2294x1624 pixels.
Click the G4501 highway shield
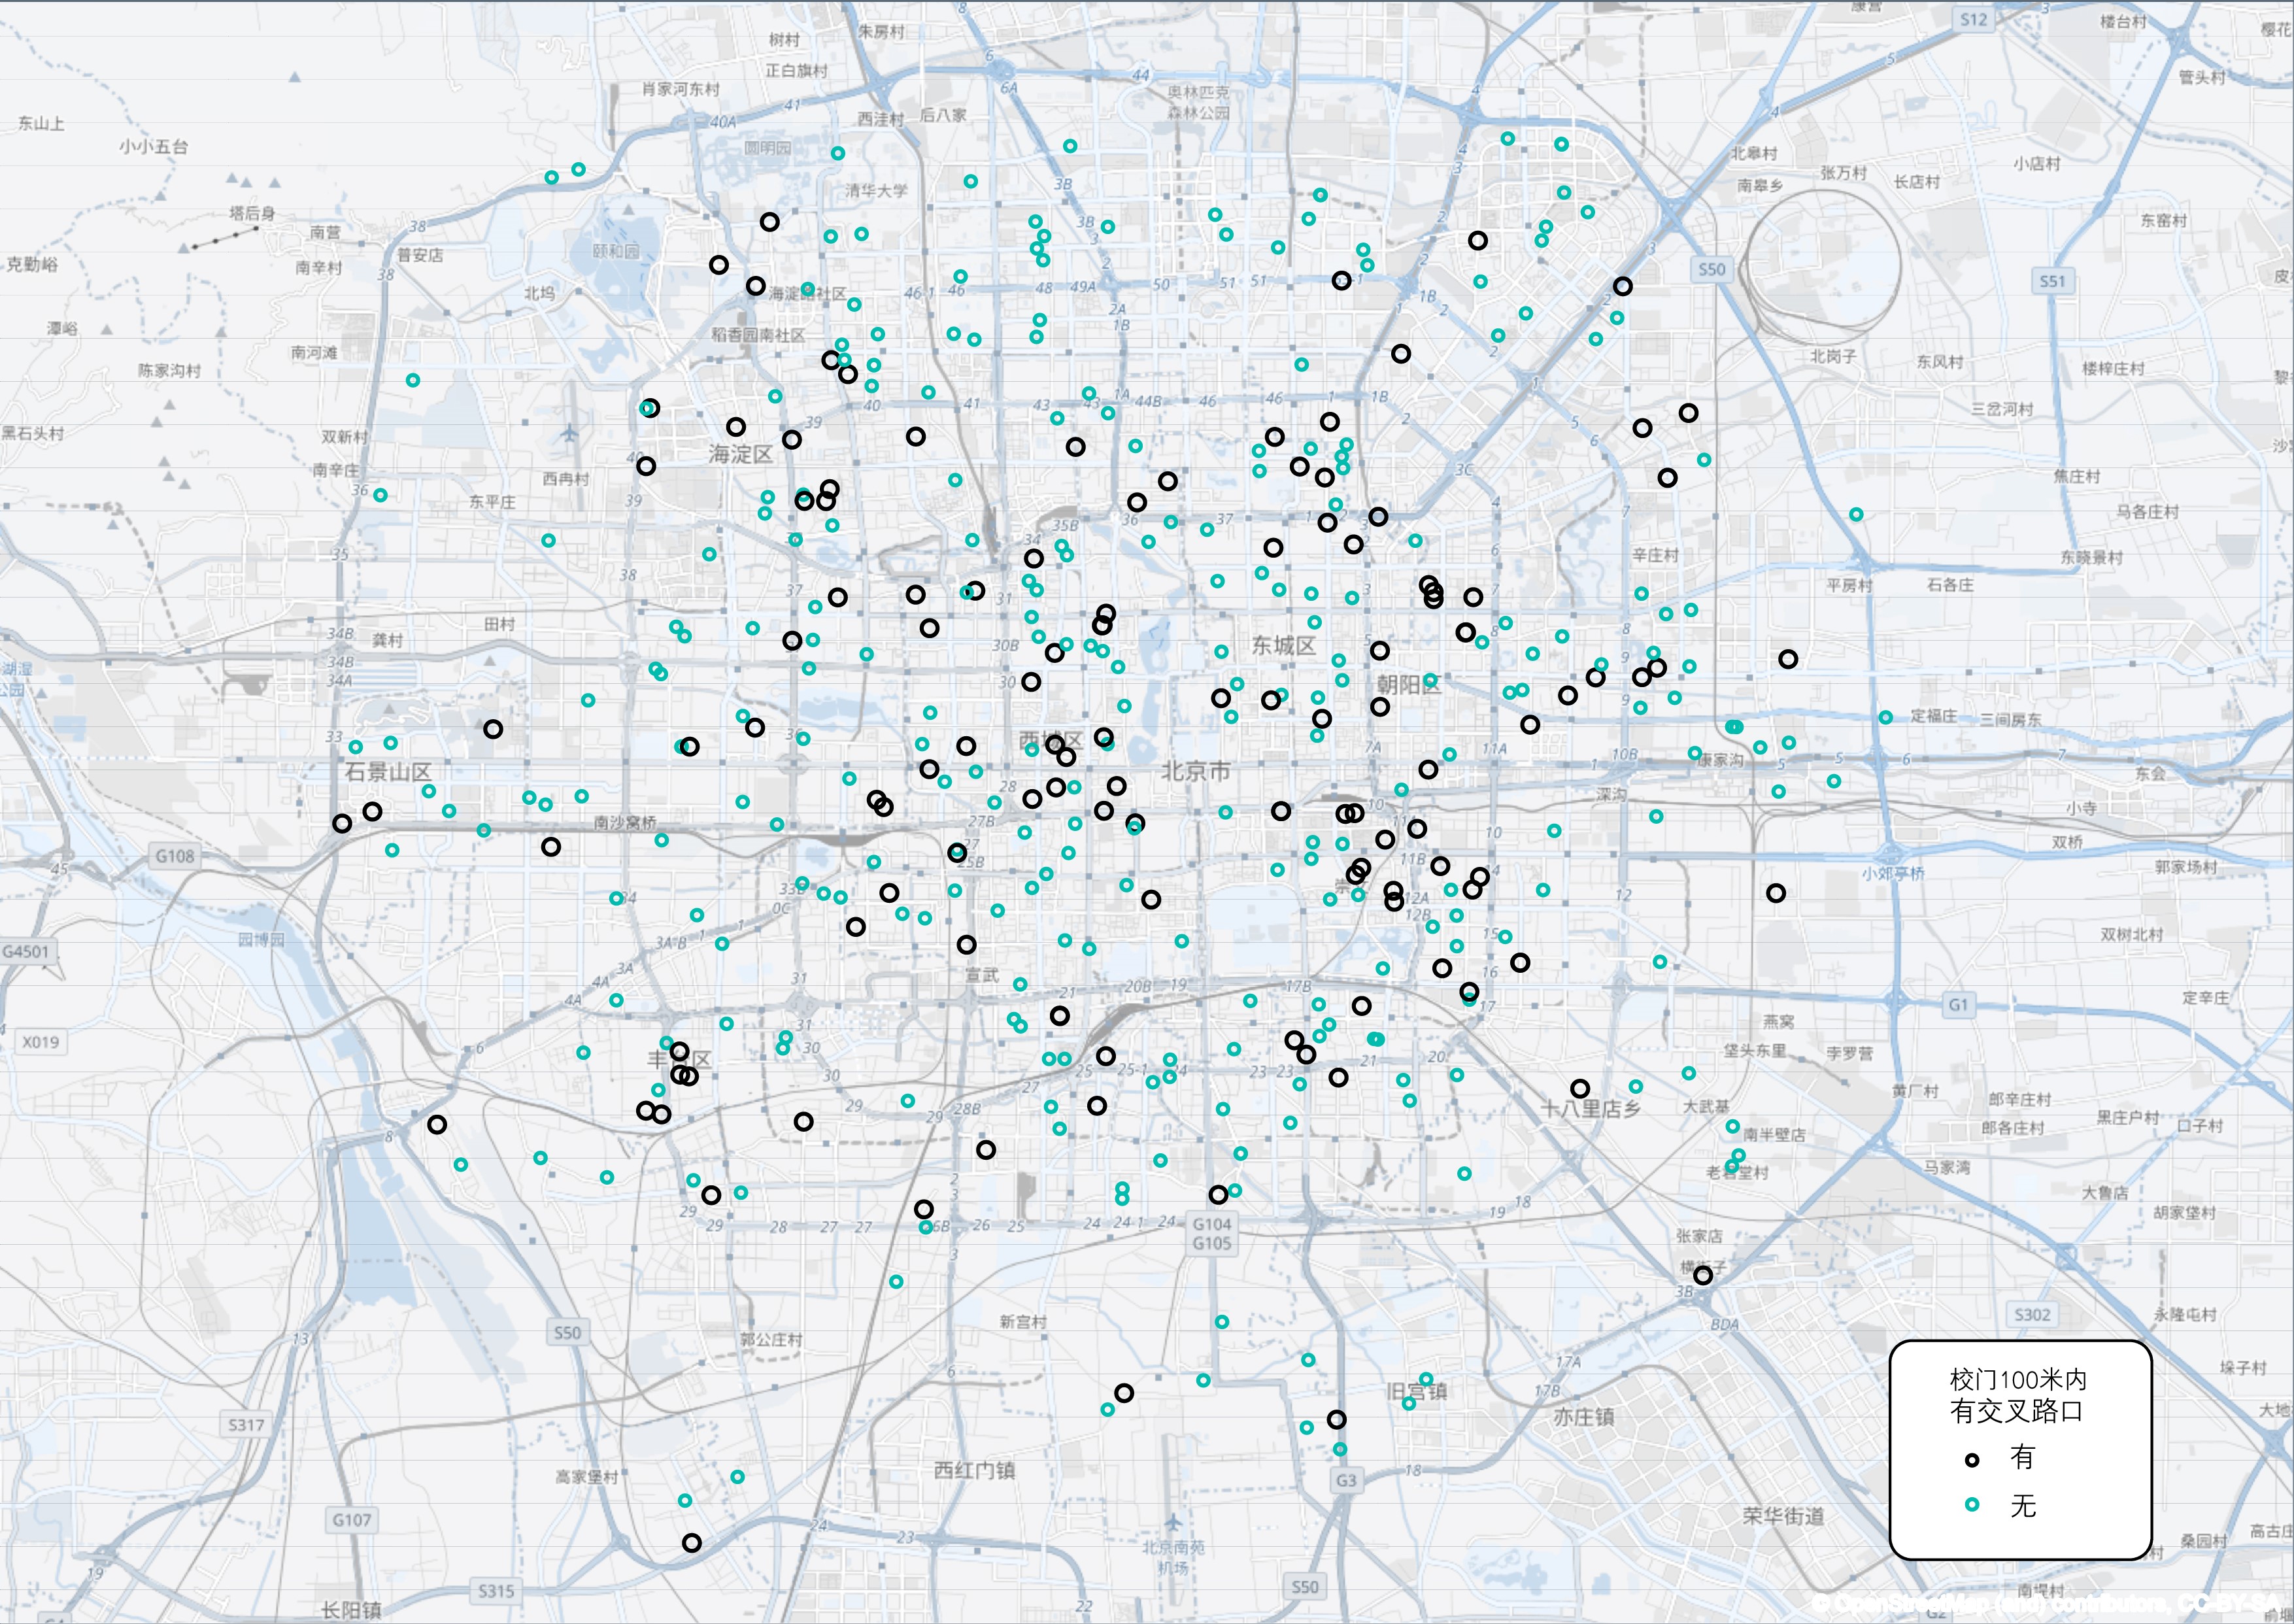[26, 951]
